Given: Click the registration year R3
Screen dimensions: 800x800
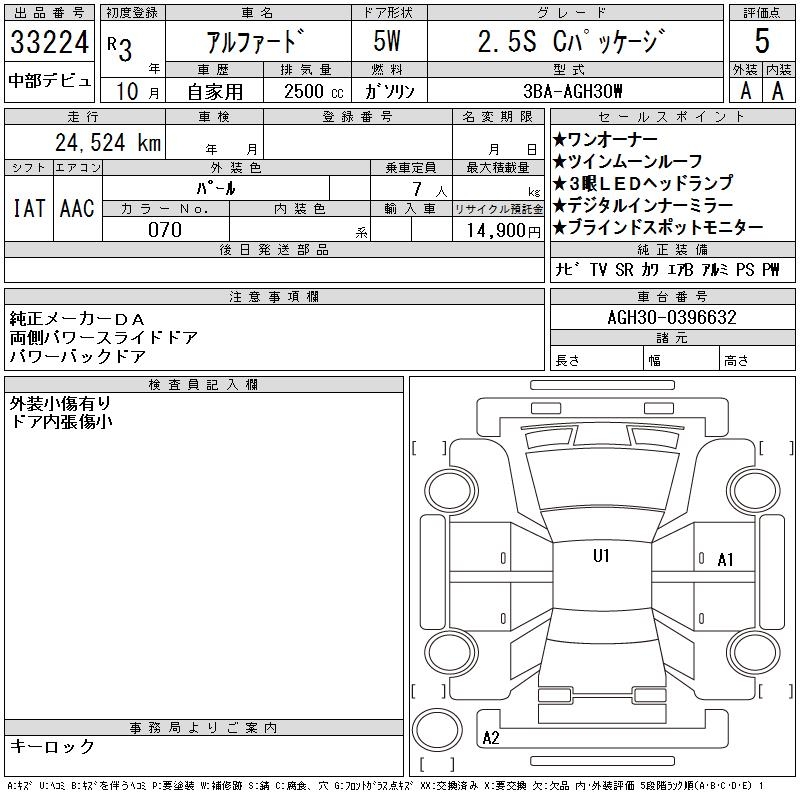Looking at the screenshot, I should [120, 49].
